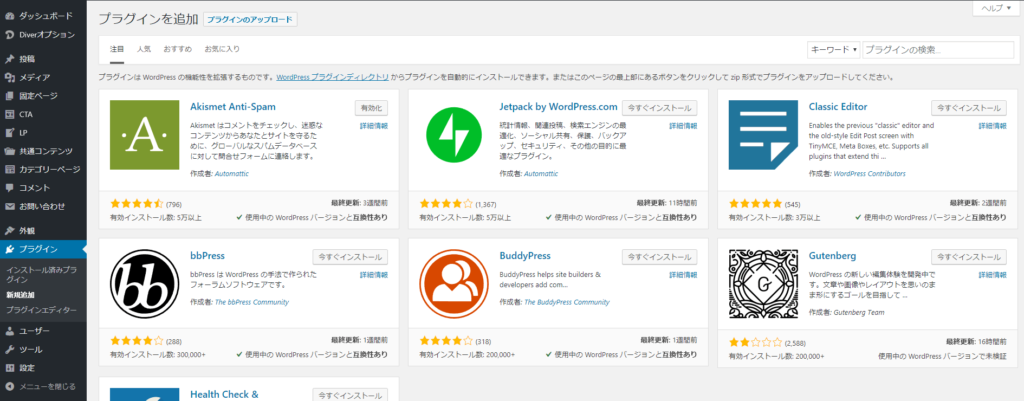Open the ダッシュボード menu icon
This screenshot has width=1024, height=401.
[9, 16]
